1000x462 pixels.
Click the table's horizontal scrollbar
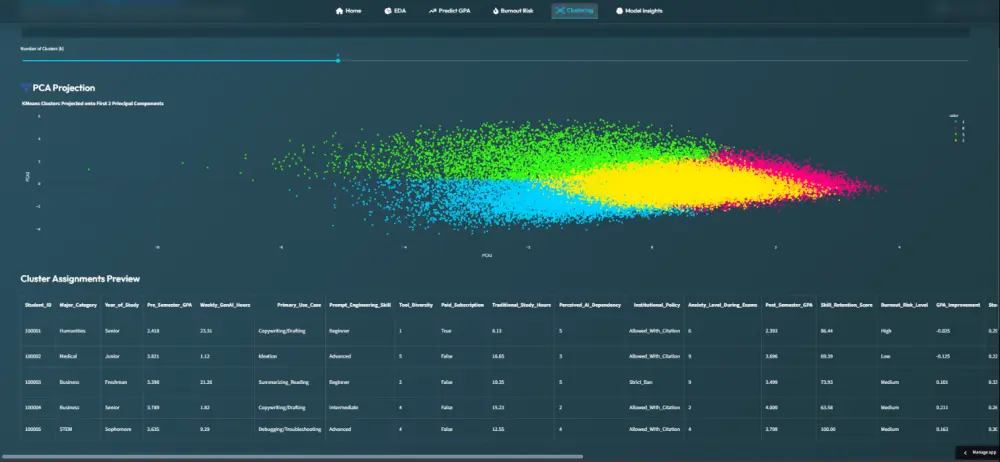click(292, 457)
